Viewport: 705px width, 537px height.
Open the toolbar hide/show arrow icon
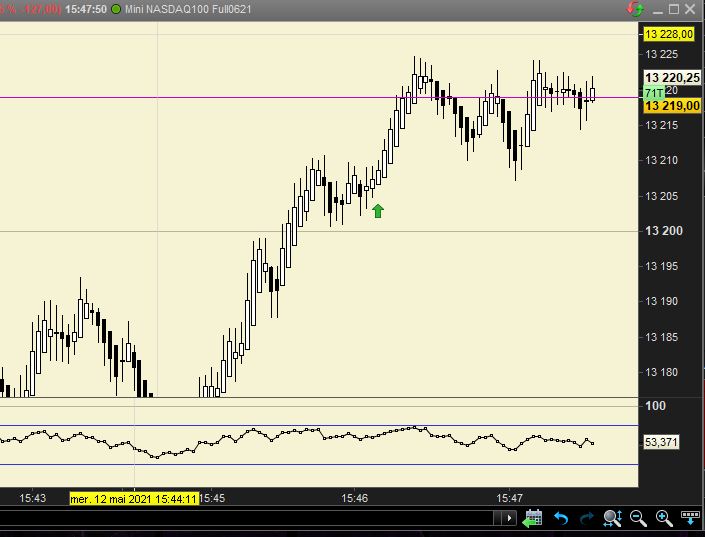[690, 518]
